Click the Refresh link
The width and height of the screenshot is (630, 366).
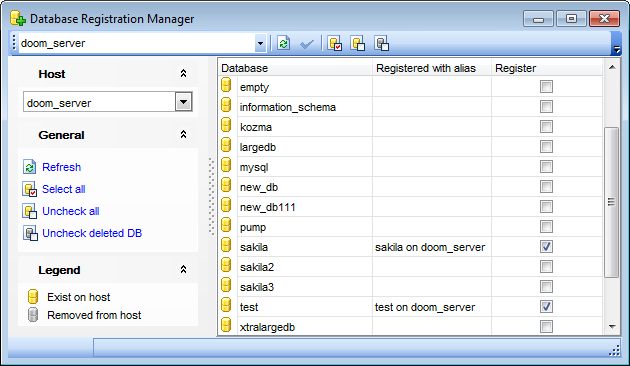pos(61,167)
